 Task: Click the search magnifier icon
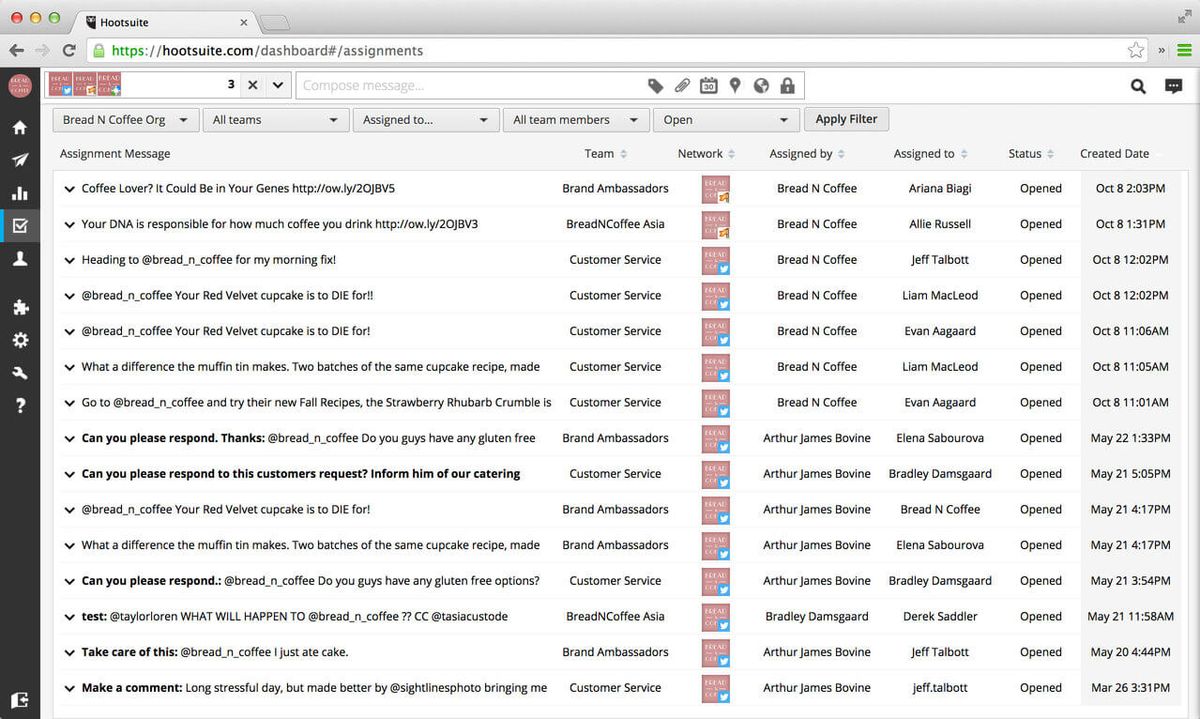click(1138, 86)
